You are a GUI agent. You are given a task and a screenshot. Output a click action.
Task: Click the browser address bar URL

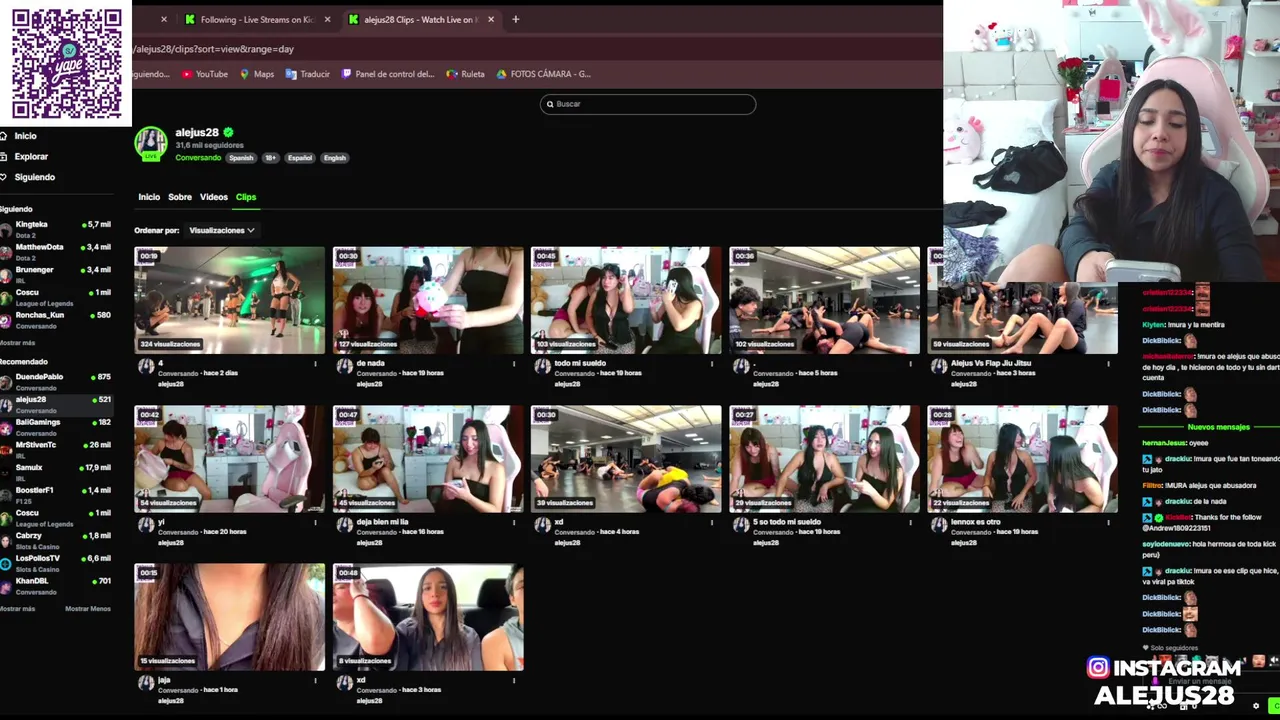click(215, 49)
